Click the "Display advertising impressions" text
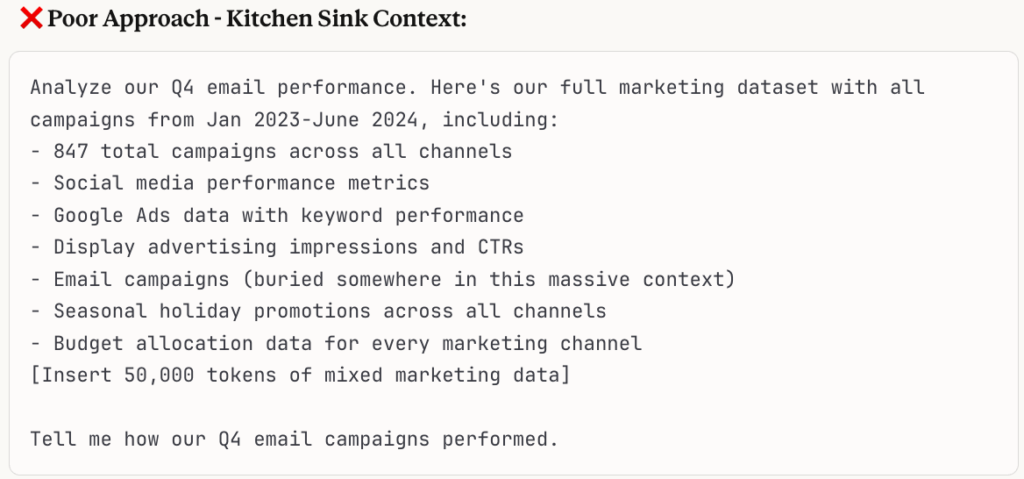 (x=224, y=247)
